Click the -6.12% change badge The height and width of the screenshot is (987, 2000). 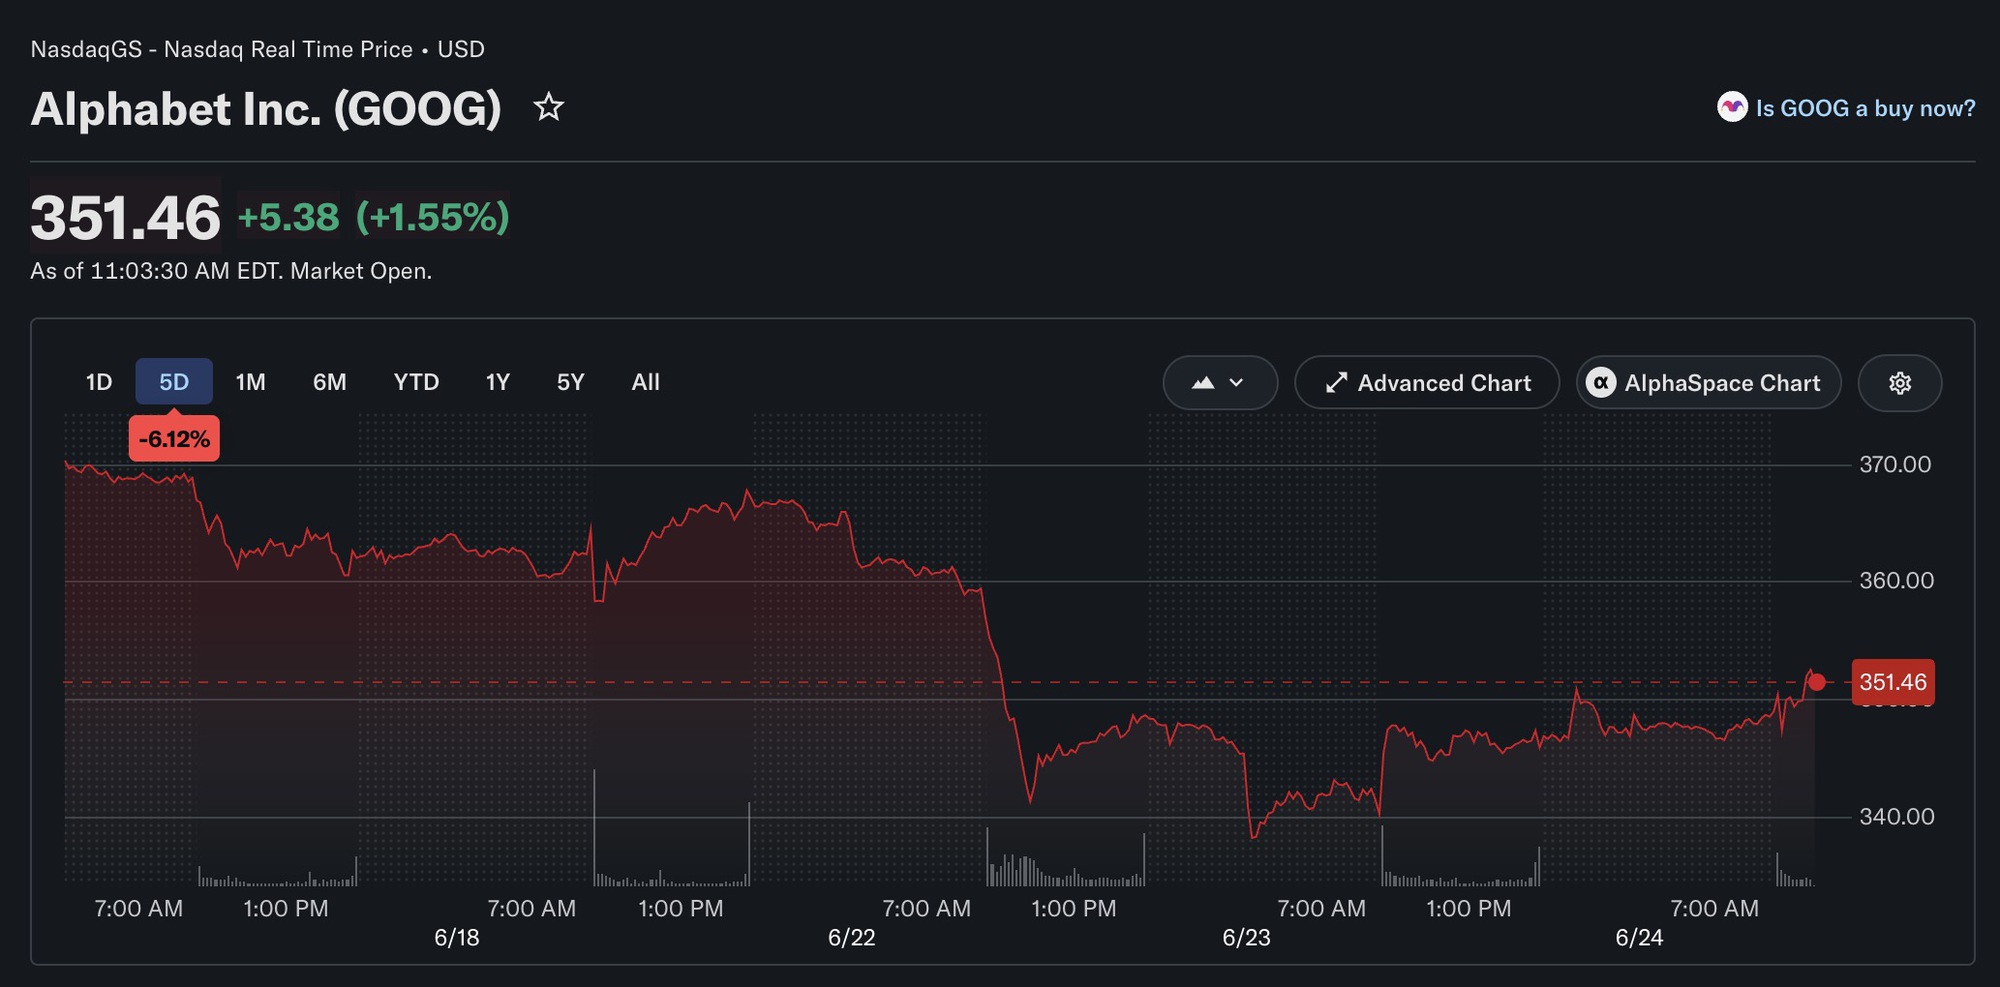tap(174, 439)
